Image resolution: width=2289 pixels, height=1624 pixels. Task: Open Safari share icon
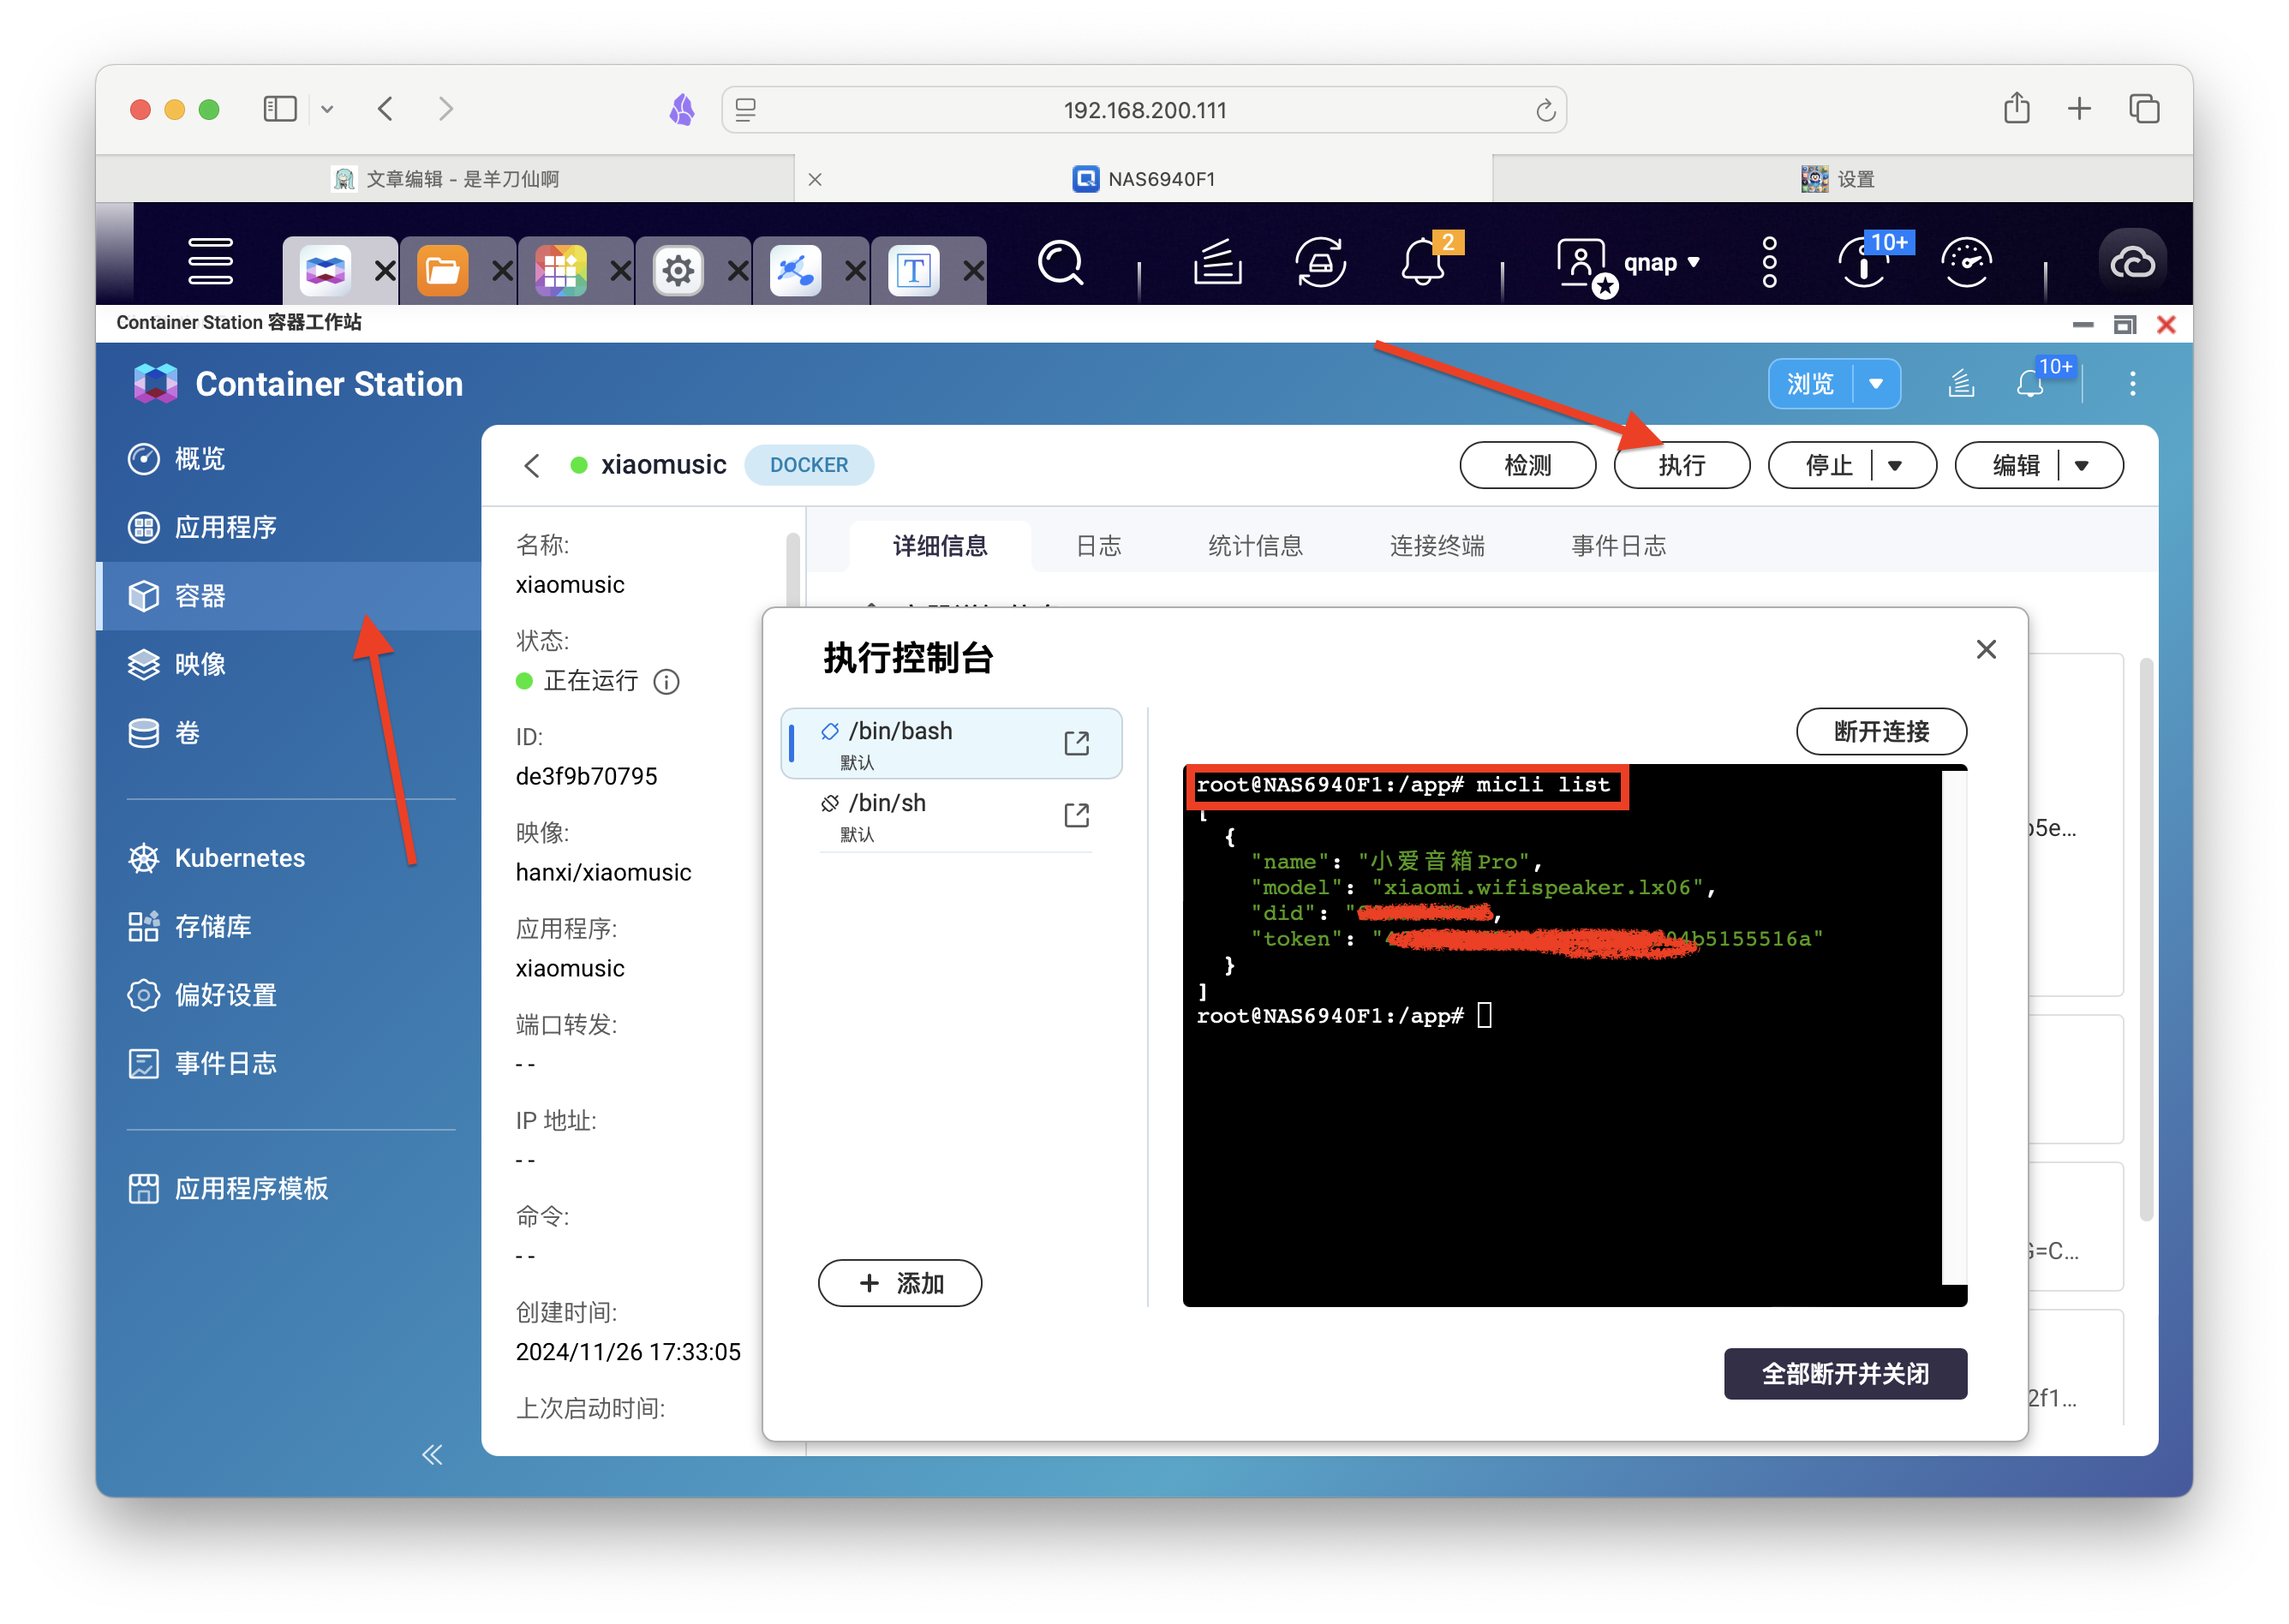click(2016, 108)
